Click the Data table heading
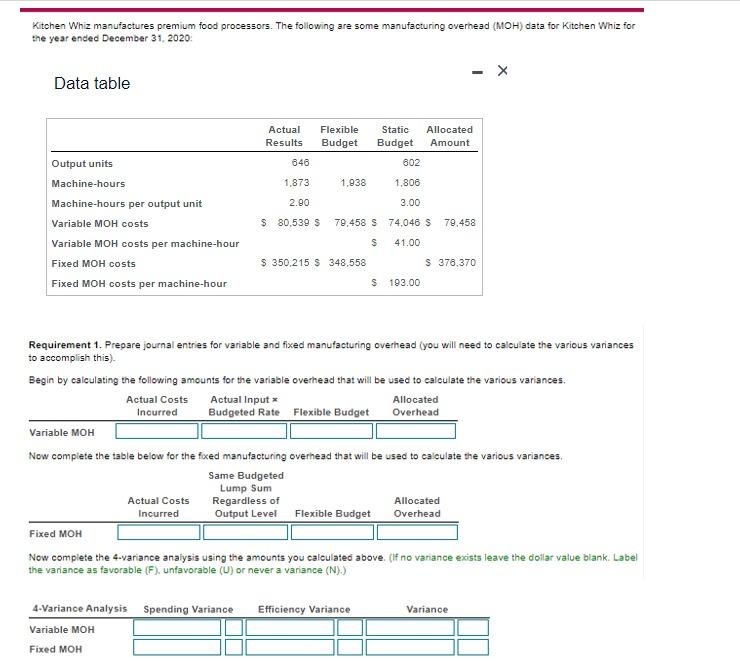This screenshot has height=662, width=740. 92,84
